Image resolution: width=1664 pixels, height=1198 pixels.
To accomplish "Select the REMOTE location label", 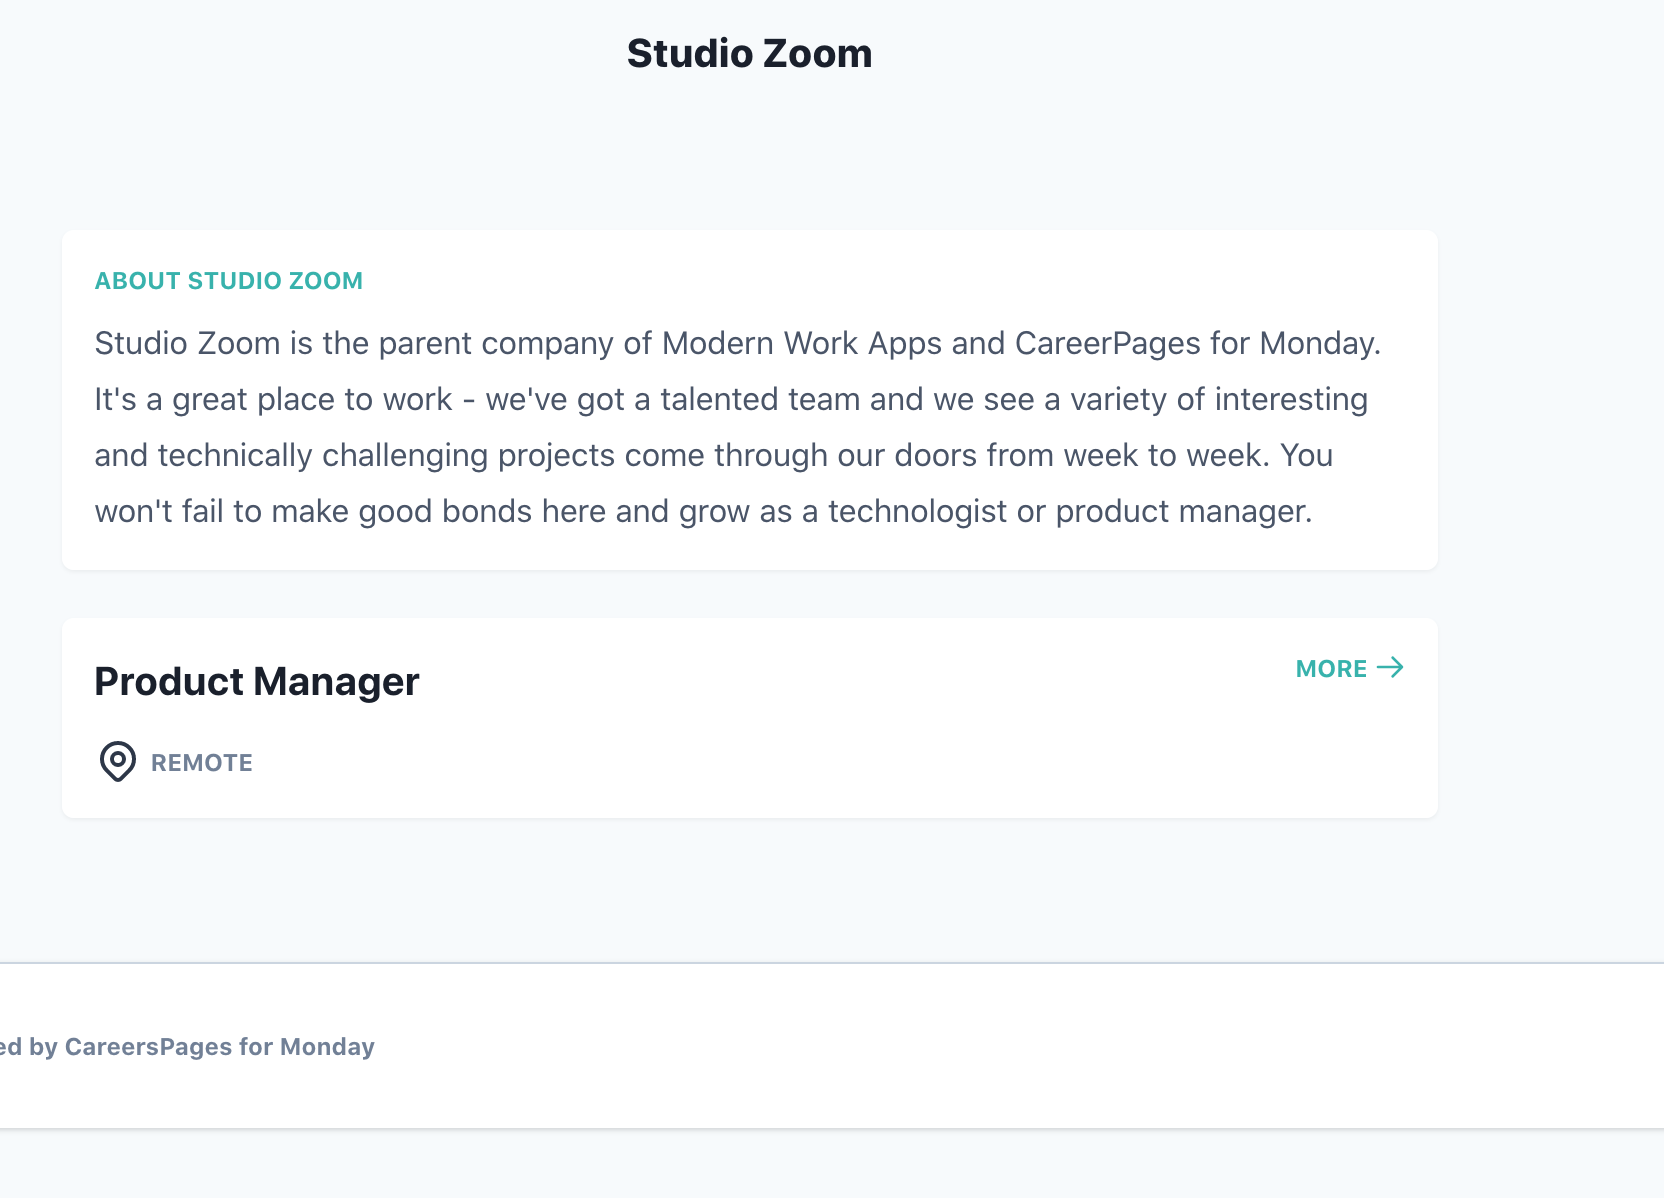I will tap(201, 763).
